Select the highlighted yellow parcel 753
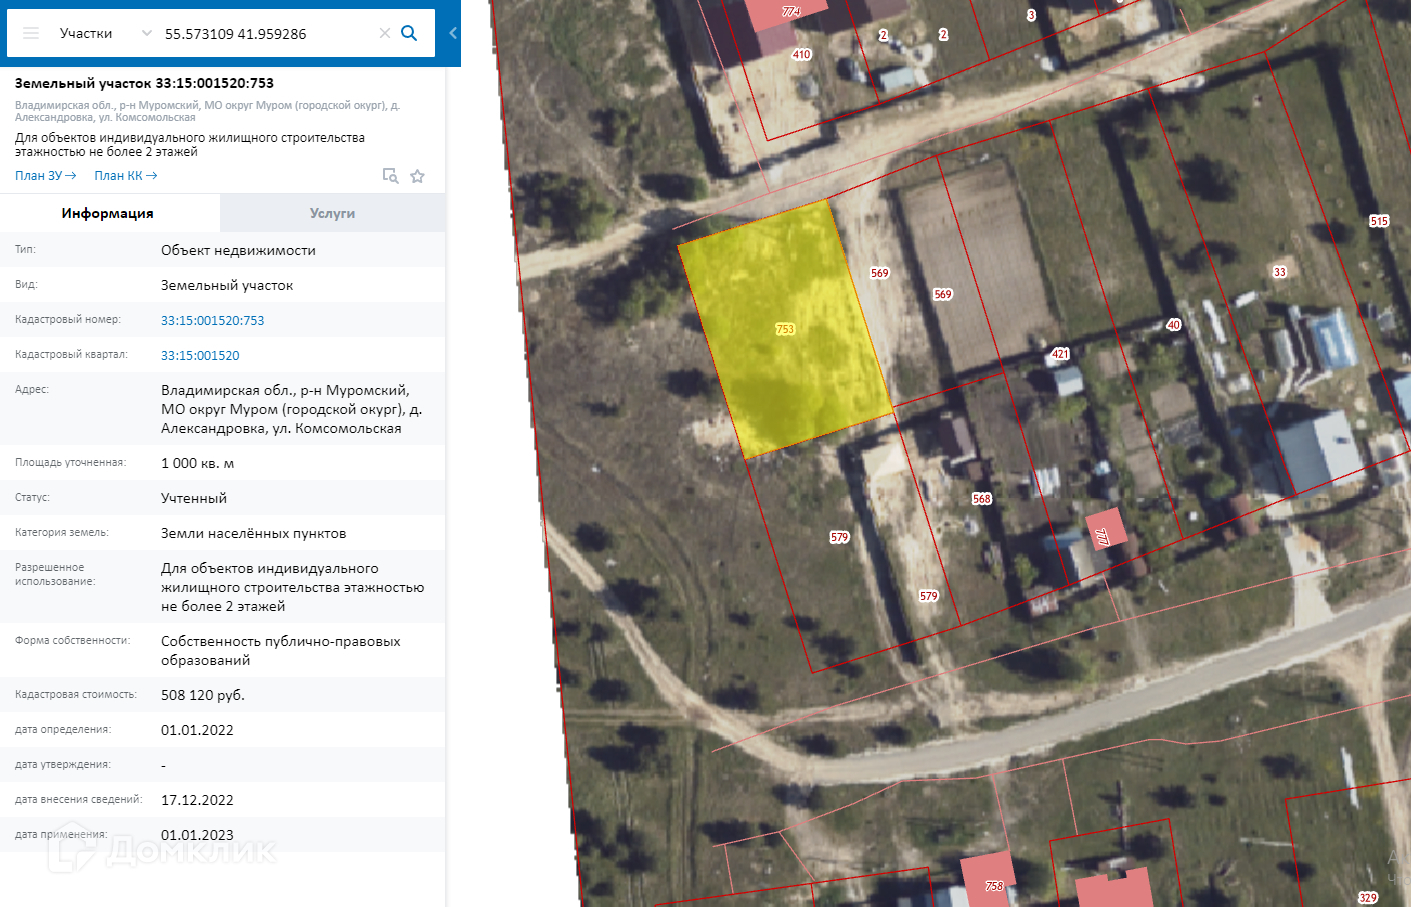 [x=785, y=329]
